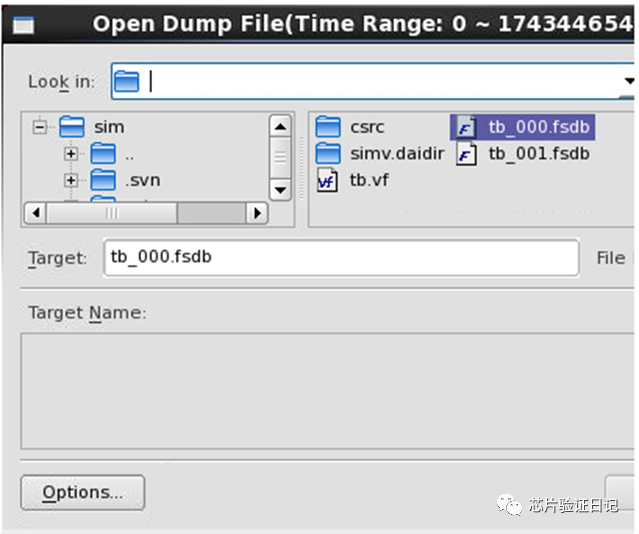Select .svn folder label in tree

click(x=143, y=180)
